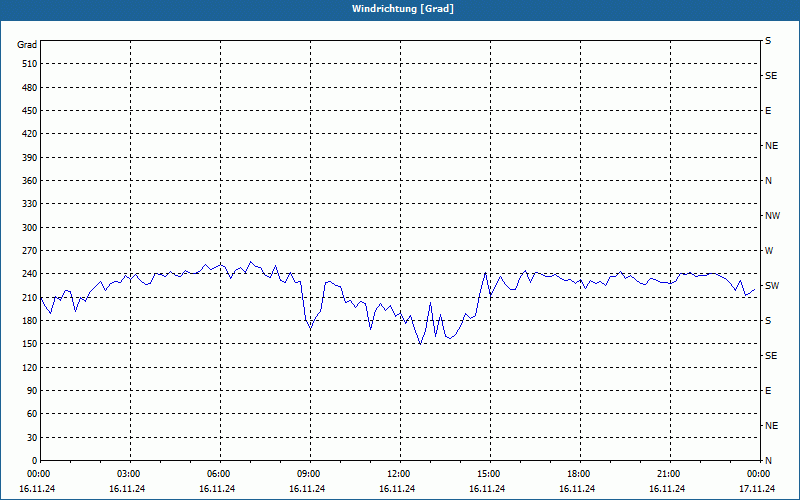Click the 0 y-axis value
This screenshot has width=800, height=500.
35,461
